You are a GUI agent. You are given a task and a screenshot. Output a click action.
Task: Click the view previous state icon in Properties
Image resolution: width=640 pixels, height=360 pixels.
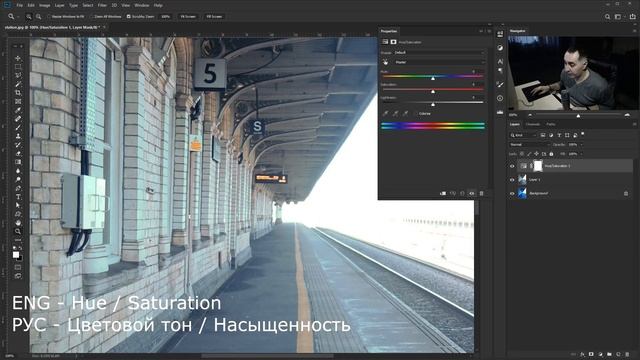tap(453, 193)
